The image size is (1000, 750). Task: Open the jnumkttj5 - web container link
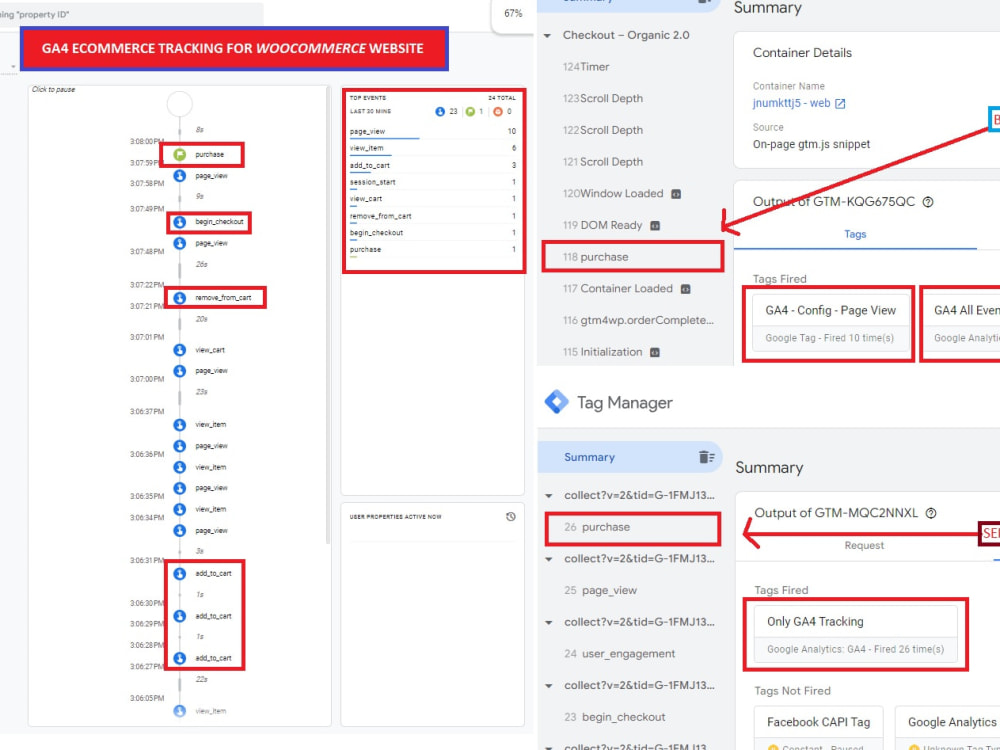click(x=791, y=103)
